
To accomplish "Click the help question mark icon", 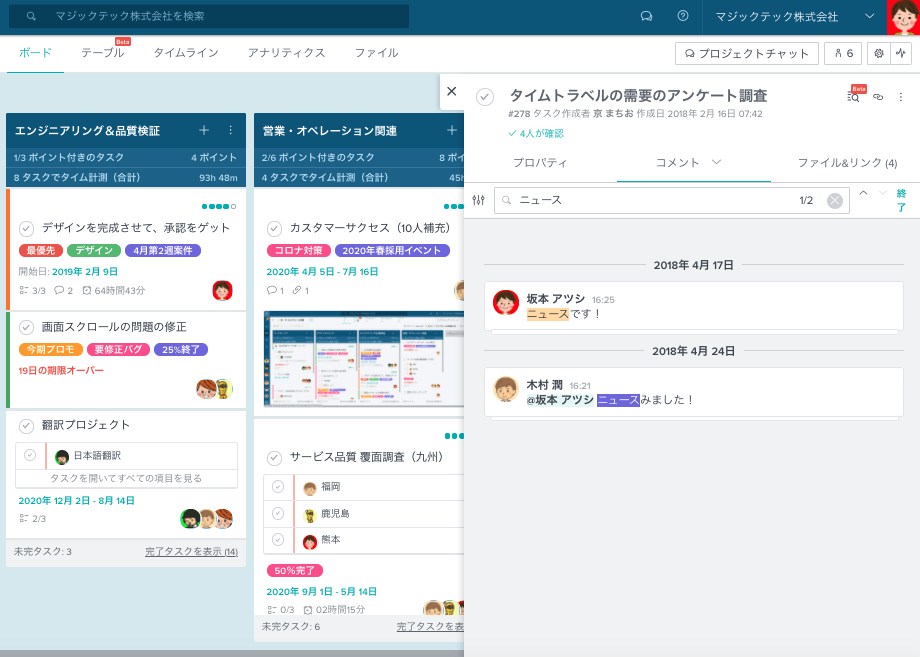I will pos(683,16).
